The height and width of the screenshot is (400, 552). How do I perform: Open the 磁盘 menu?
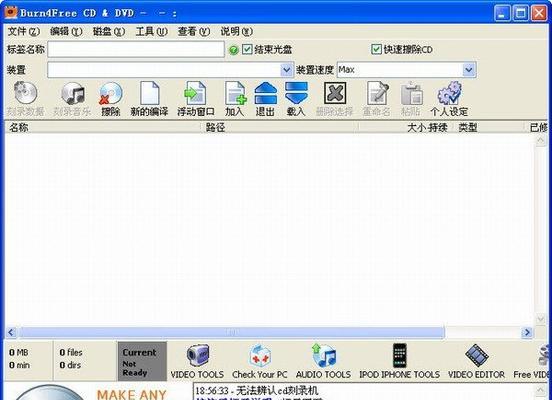tap(109, 32)
